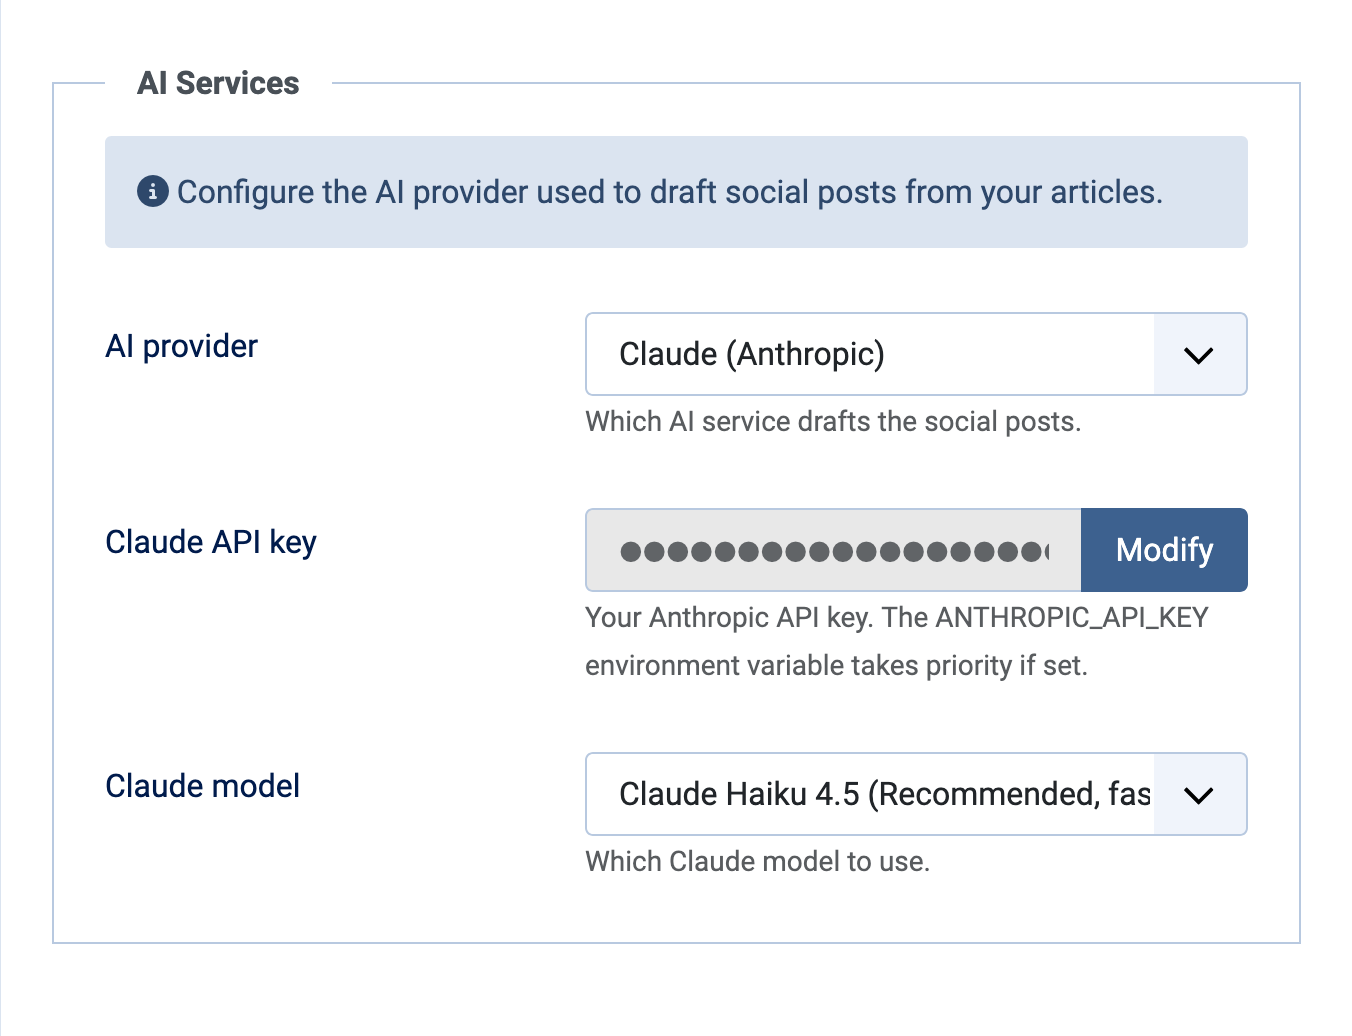Click the 'Your Anthropic API key' help text

point(897,641)
